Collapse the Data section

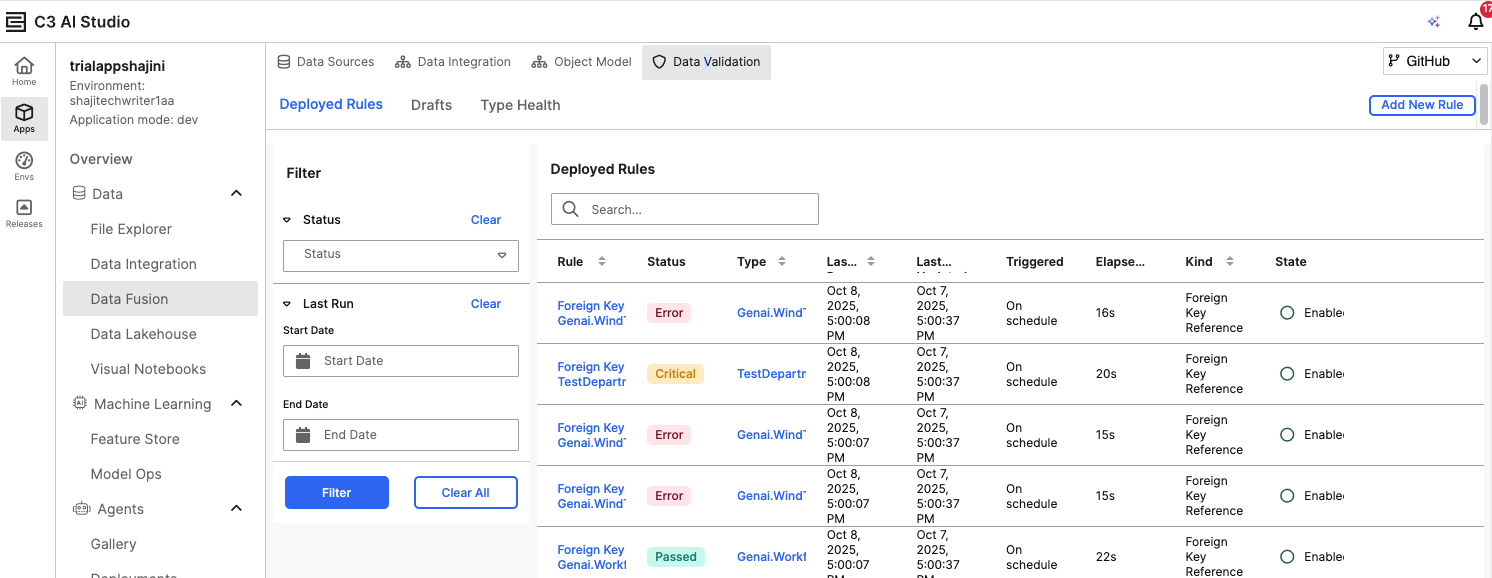pyautogui.click(x=236, y=193)
